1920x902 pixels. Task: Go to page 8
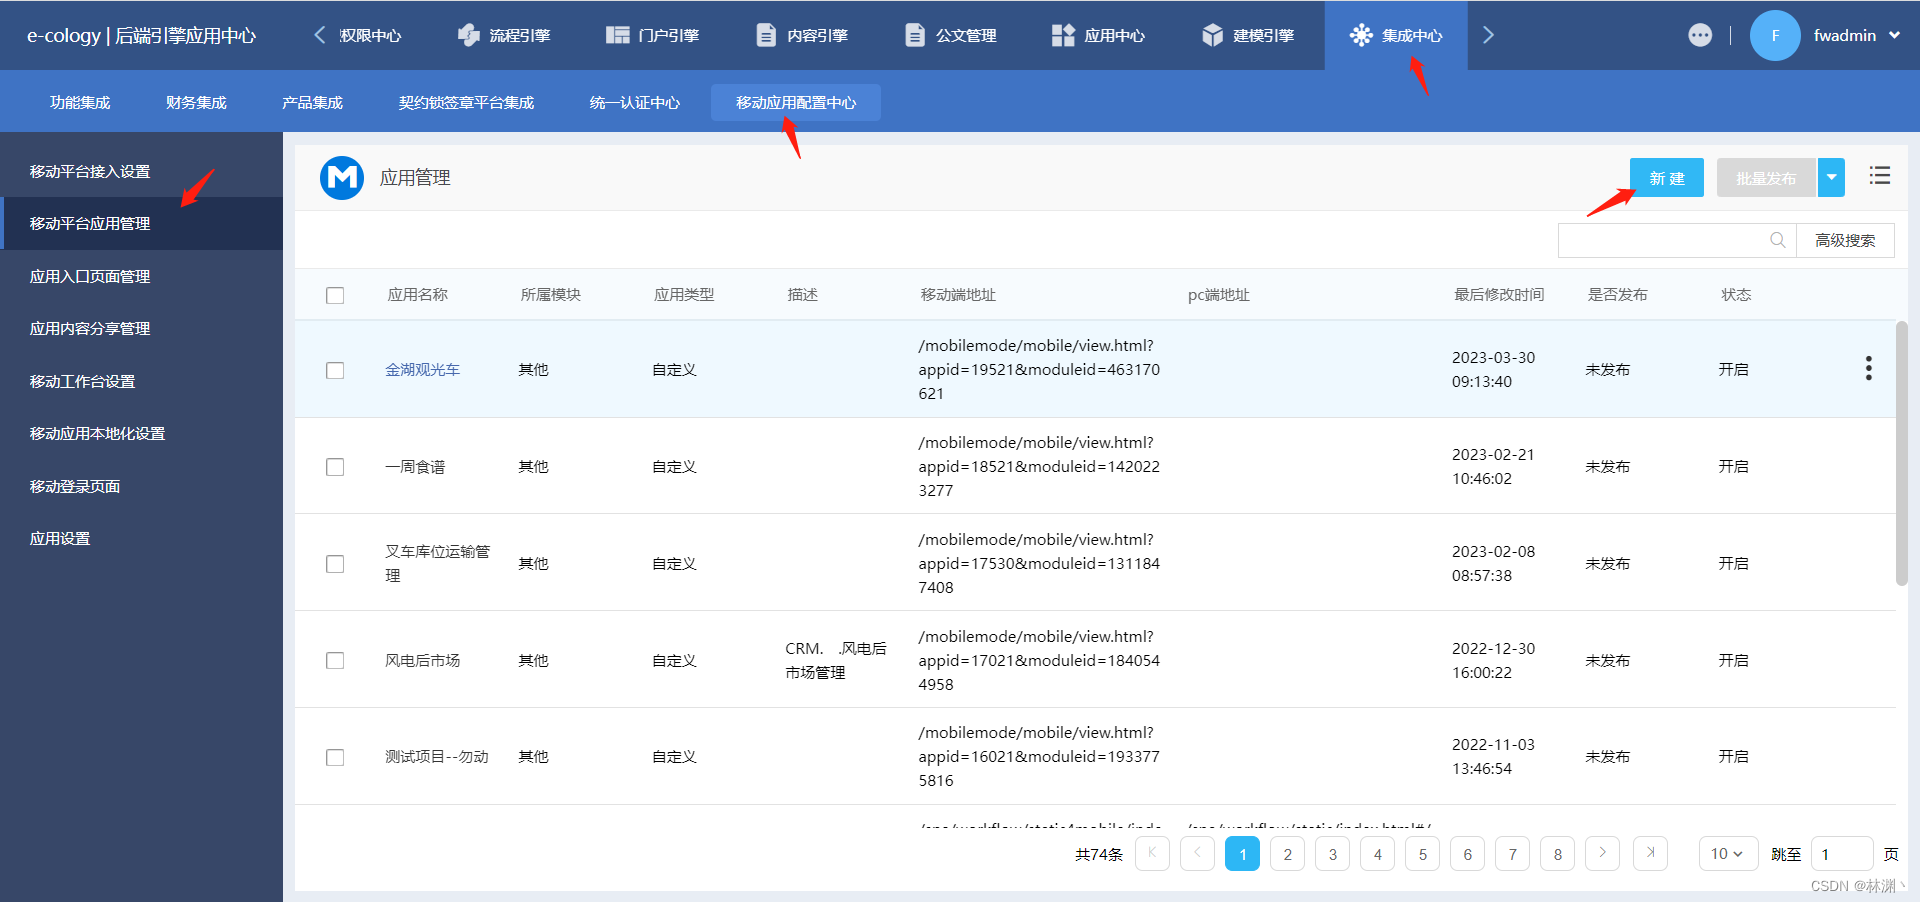(x=1557, y=854)
